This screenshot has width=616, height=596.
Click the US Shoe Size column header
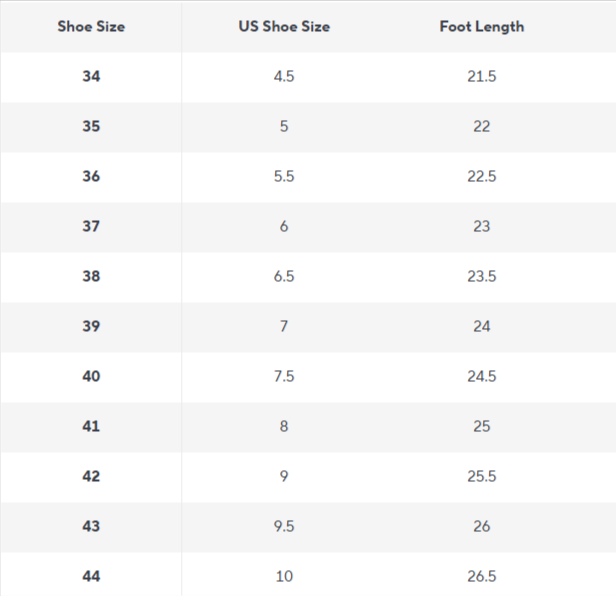pos(284,27)
